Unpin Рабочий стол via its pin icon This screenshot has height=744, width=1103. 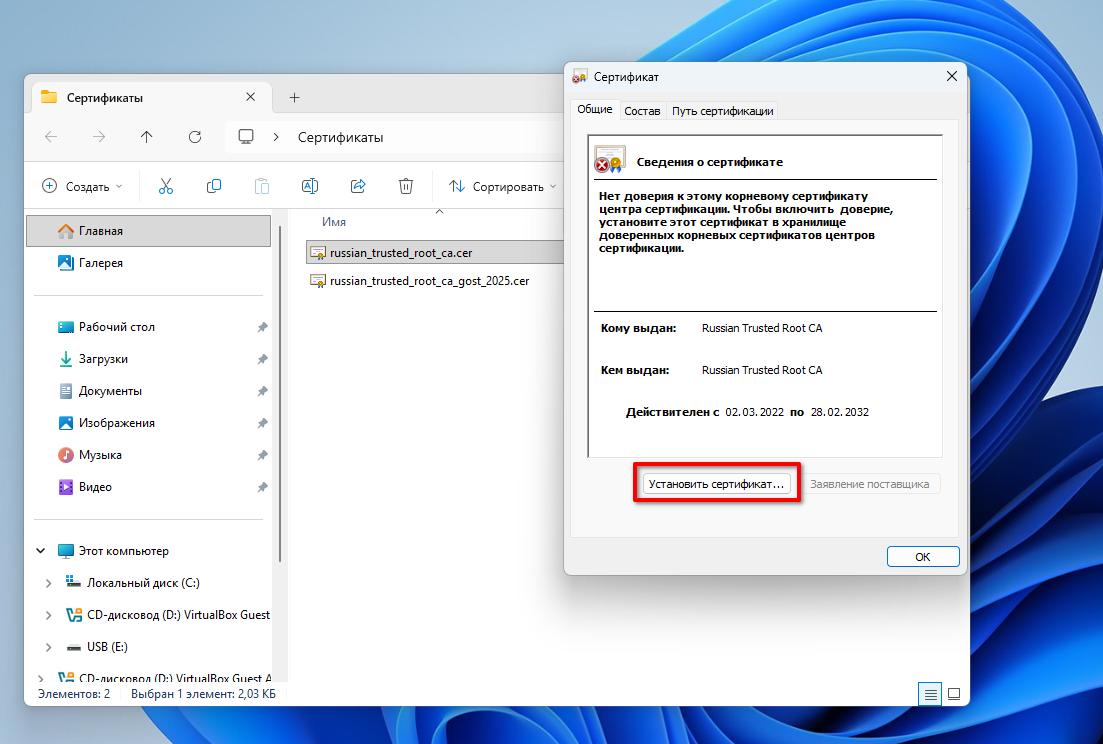click(262, 327)
